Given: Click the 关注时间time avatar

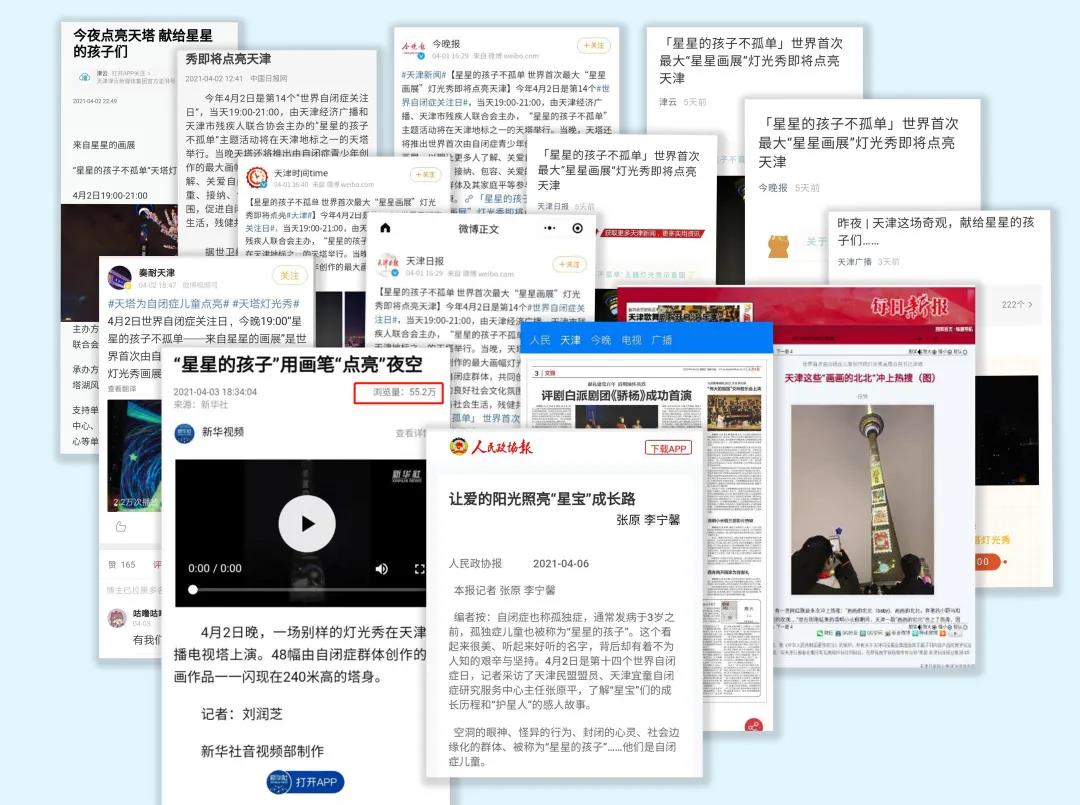Looking at the screenshot, I should coord(258,178).
